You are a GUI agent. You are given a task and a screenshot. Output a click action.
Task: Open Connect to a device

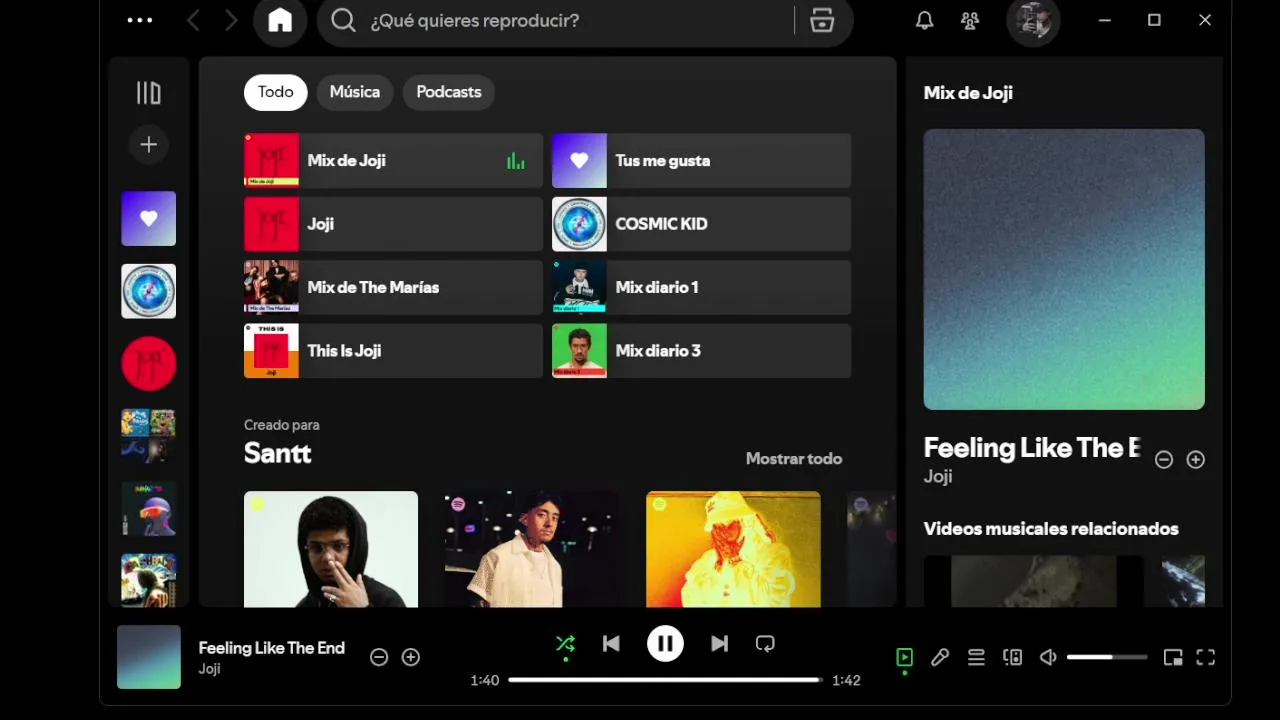[x=1012, y=657]
